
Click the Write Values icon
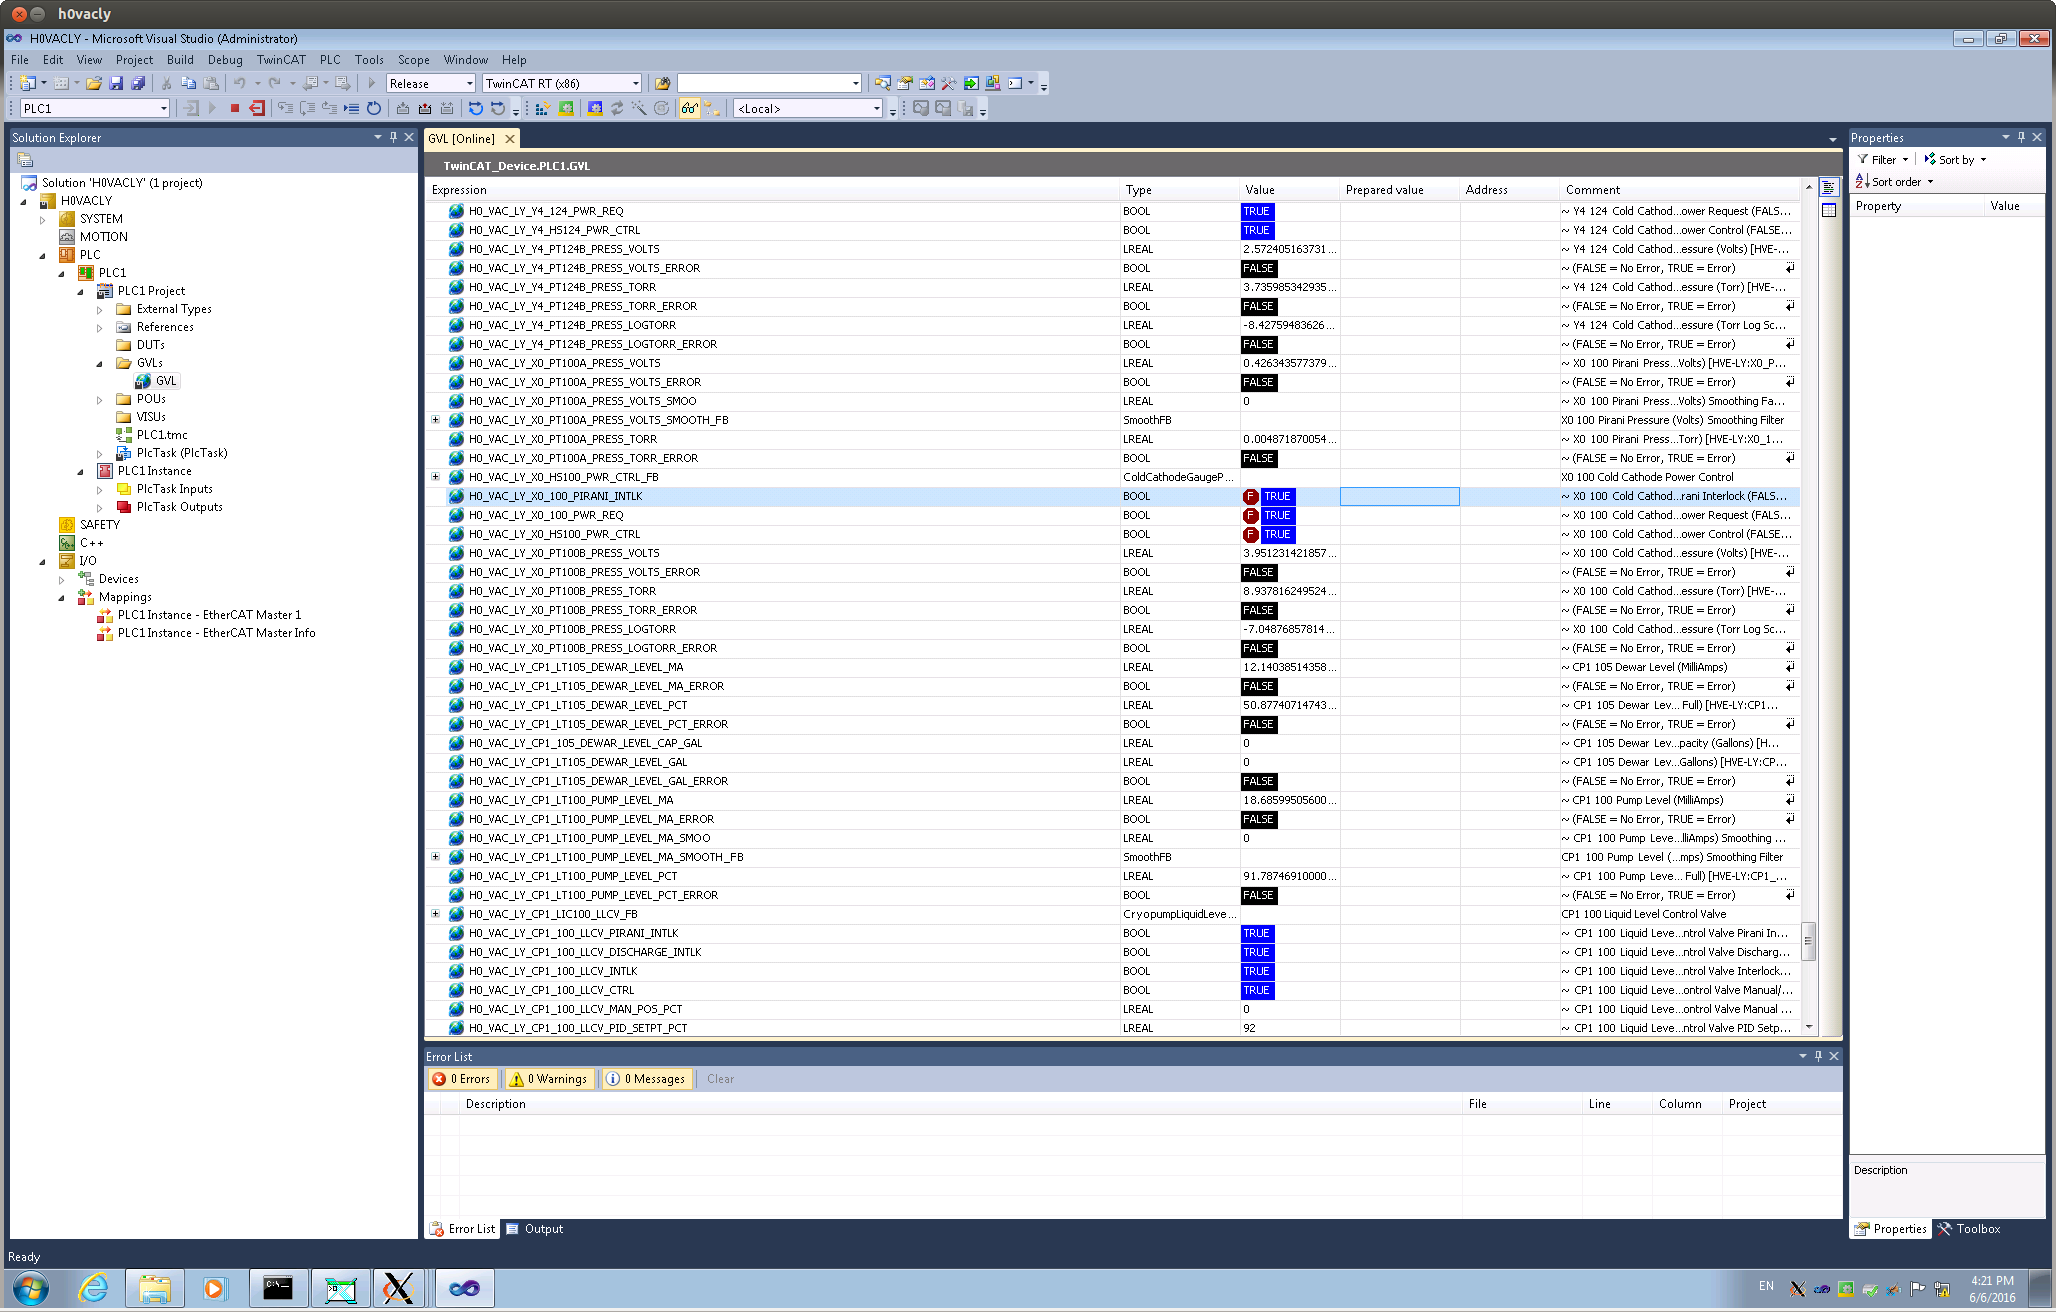pos(403,109)
